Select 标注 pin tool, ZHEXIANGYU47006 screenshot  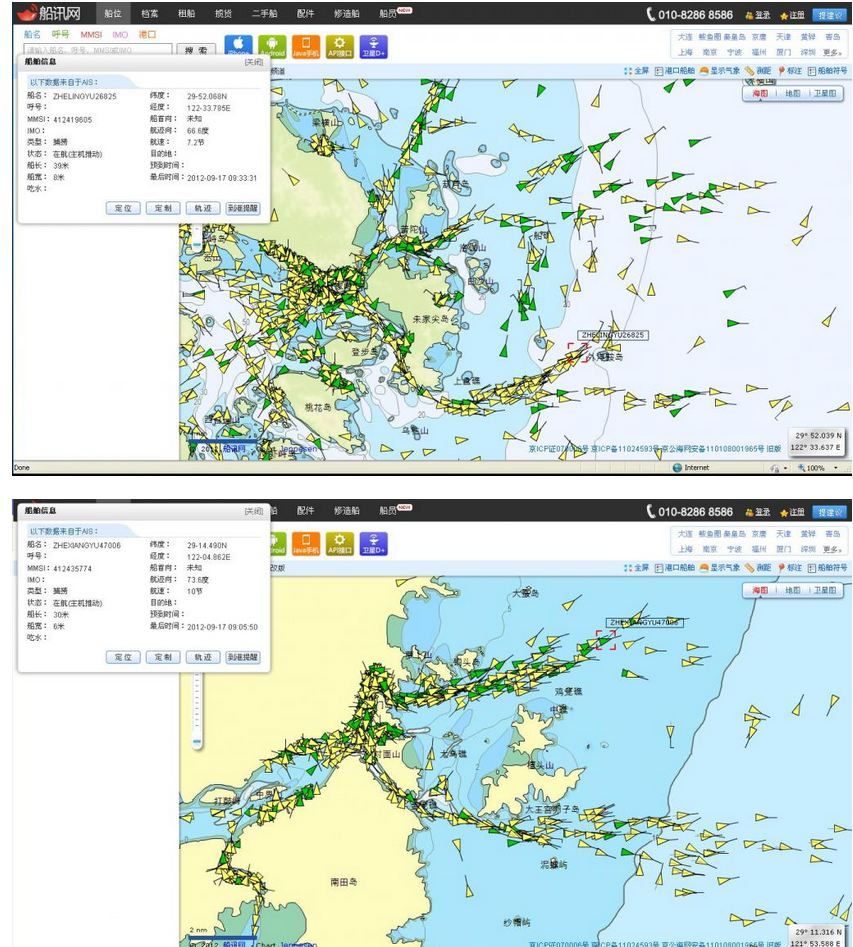(x=790, y=568)
